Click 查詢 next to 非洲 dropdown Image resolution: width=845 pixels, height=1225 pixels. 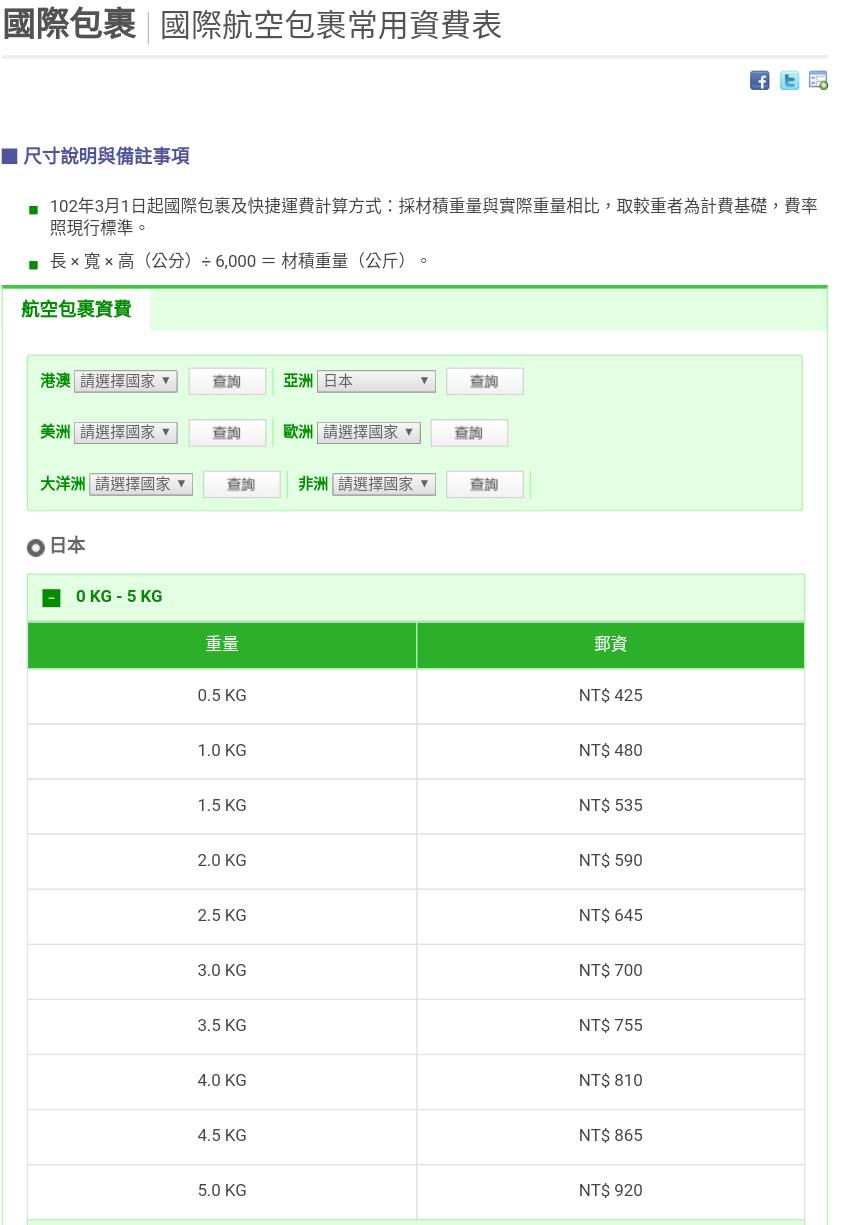484,485
